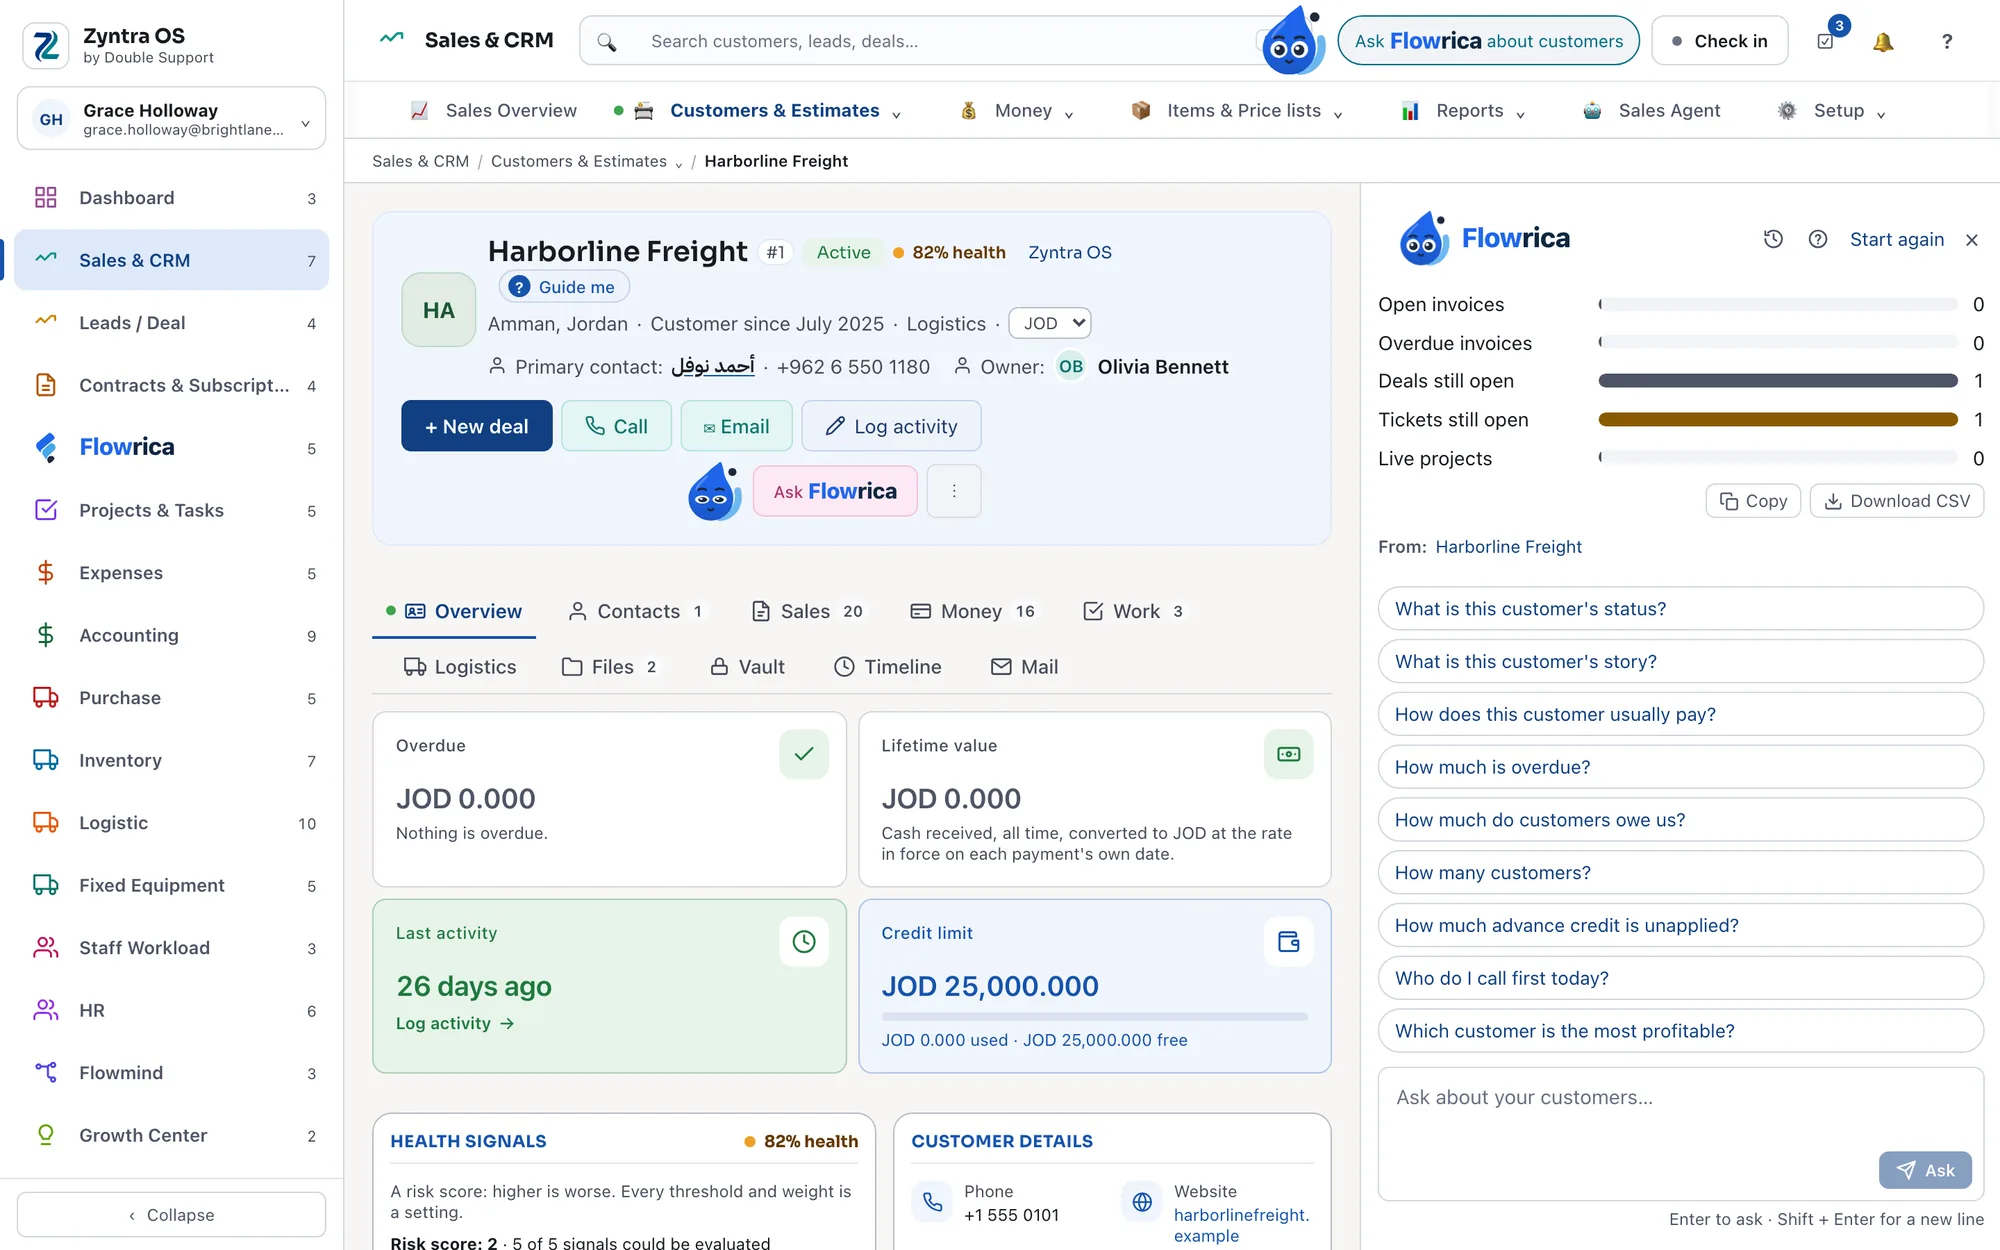2000x1250 pixels.
Task: Click the Deals still open bar
Action: click(x=1778, y=381)
